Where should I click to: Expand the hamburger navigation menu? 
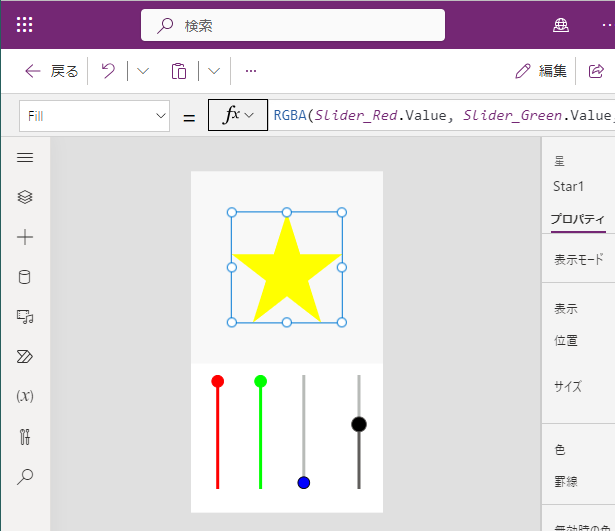point(25,157)
